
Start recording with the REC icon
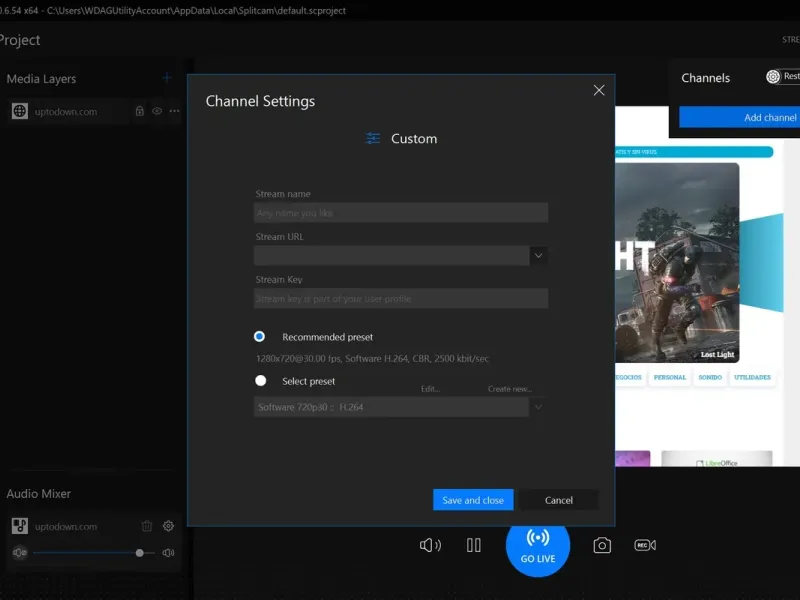pos(645,545)
